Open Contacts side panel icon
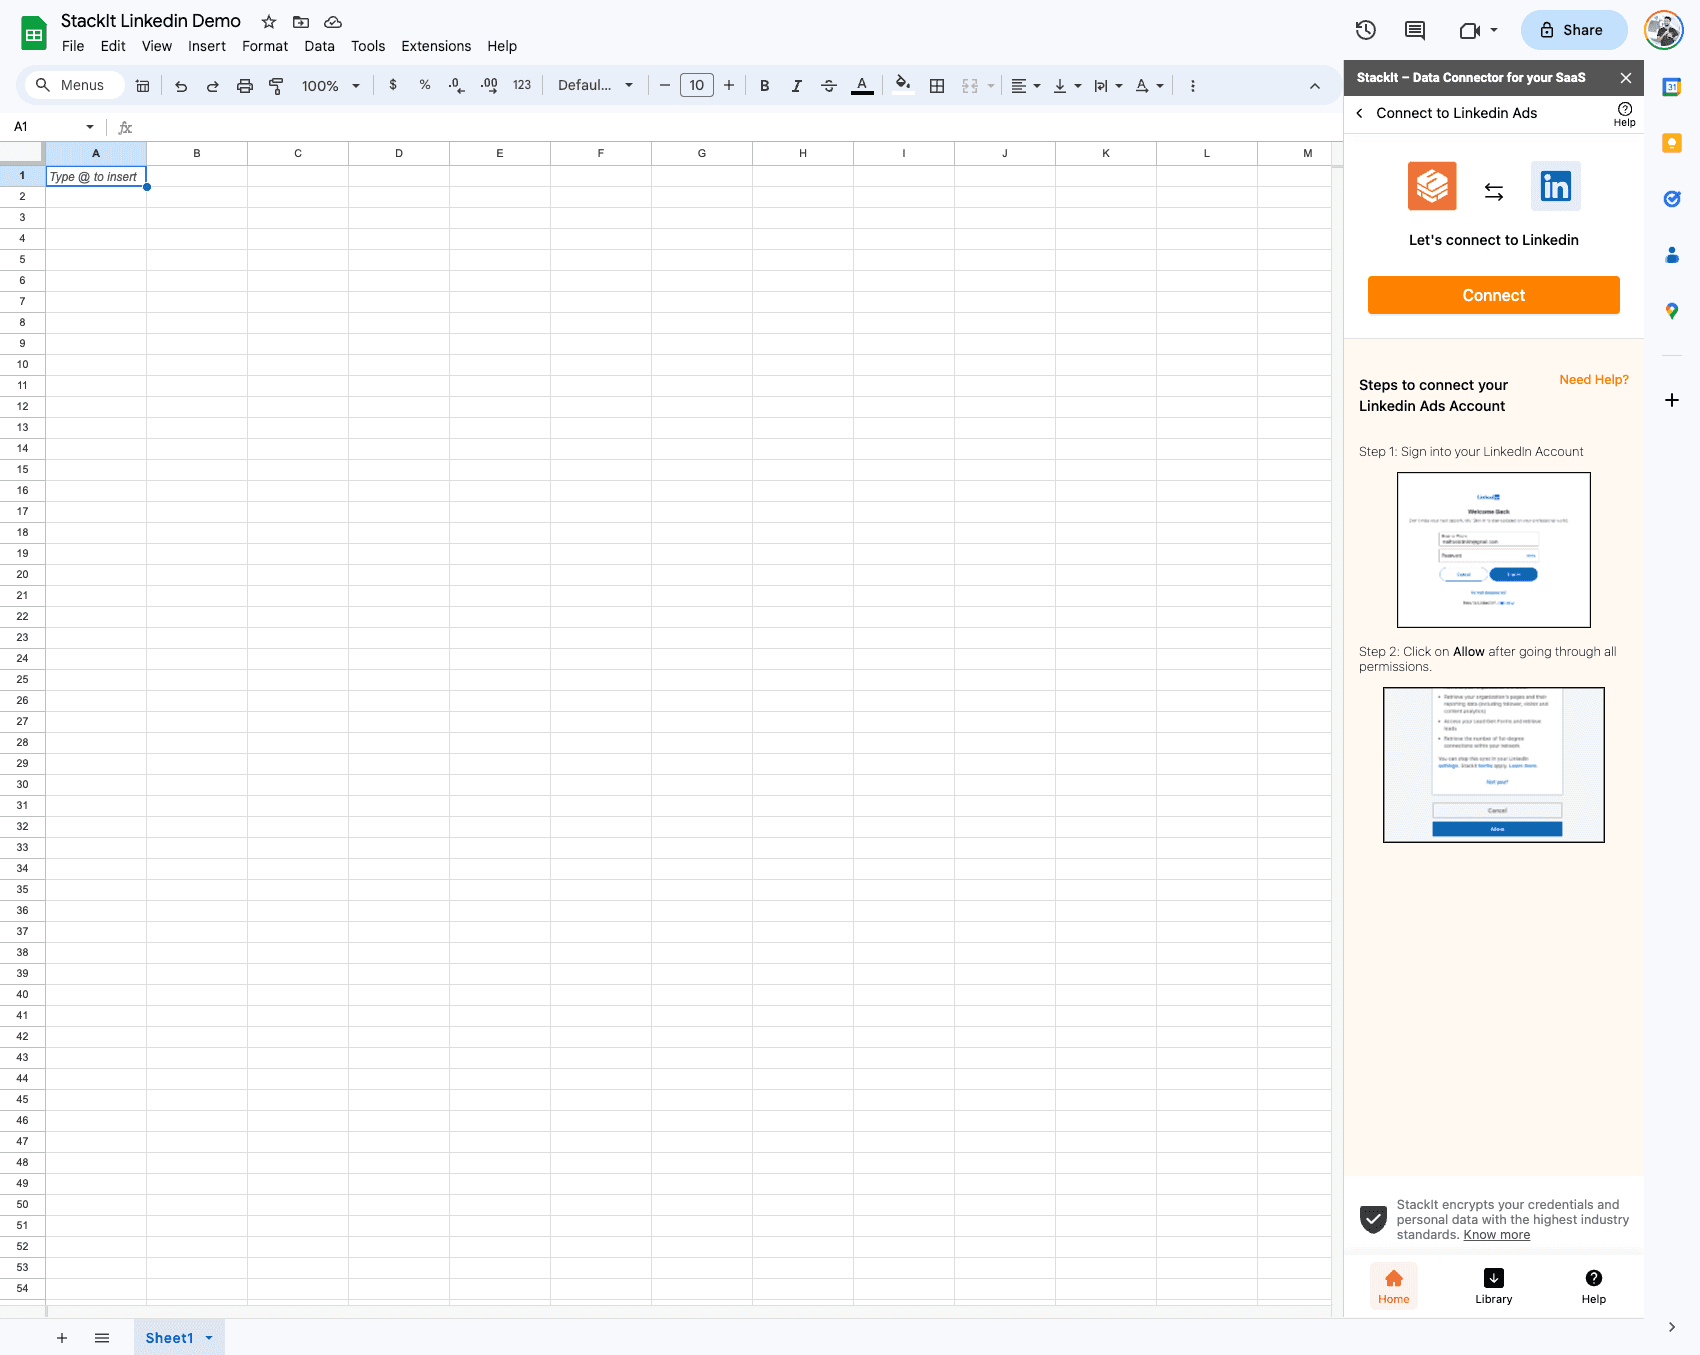The width and height of the screenshot is (1700, 1355). 1672,255
